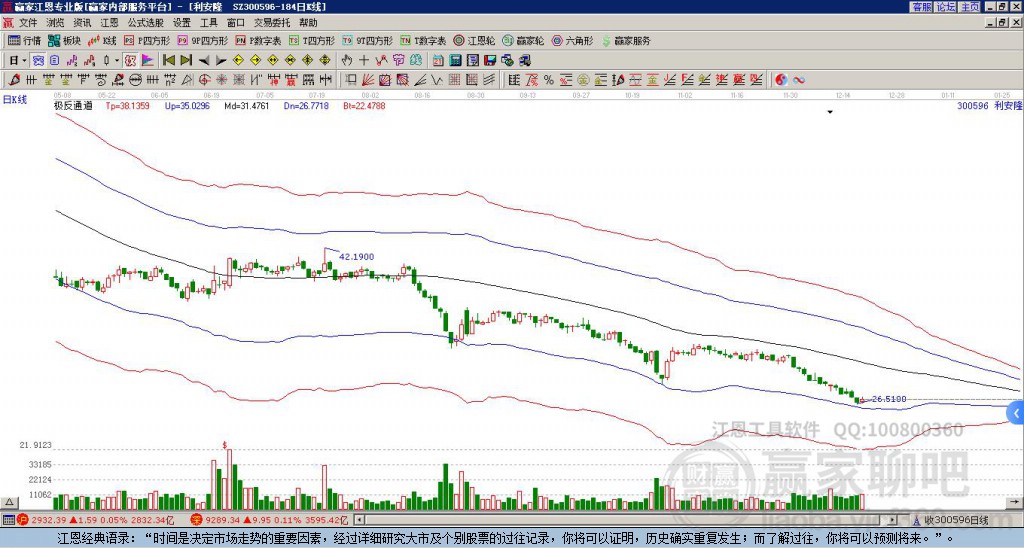
Task: Open the 江恩 menu
Action: point(109,23)
